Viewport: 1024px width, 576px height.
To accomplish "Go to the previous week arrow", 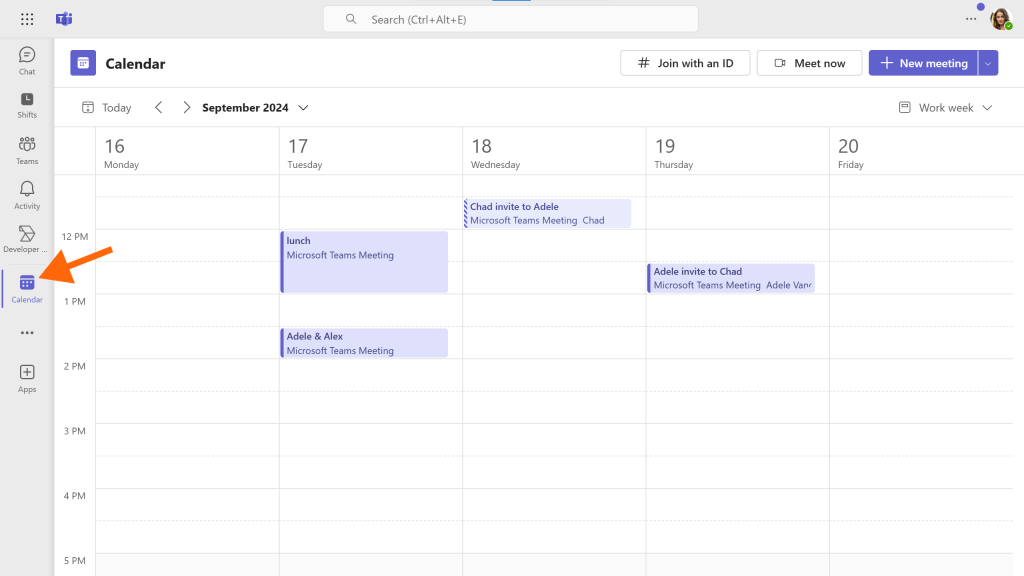I will point(159,108).
